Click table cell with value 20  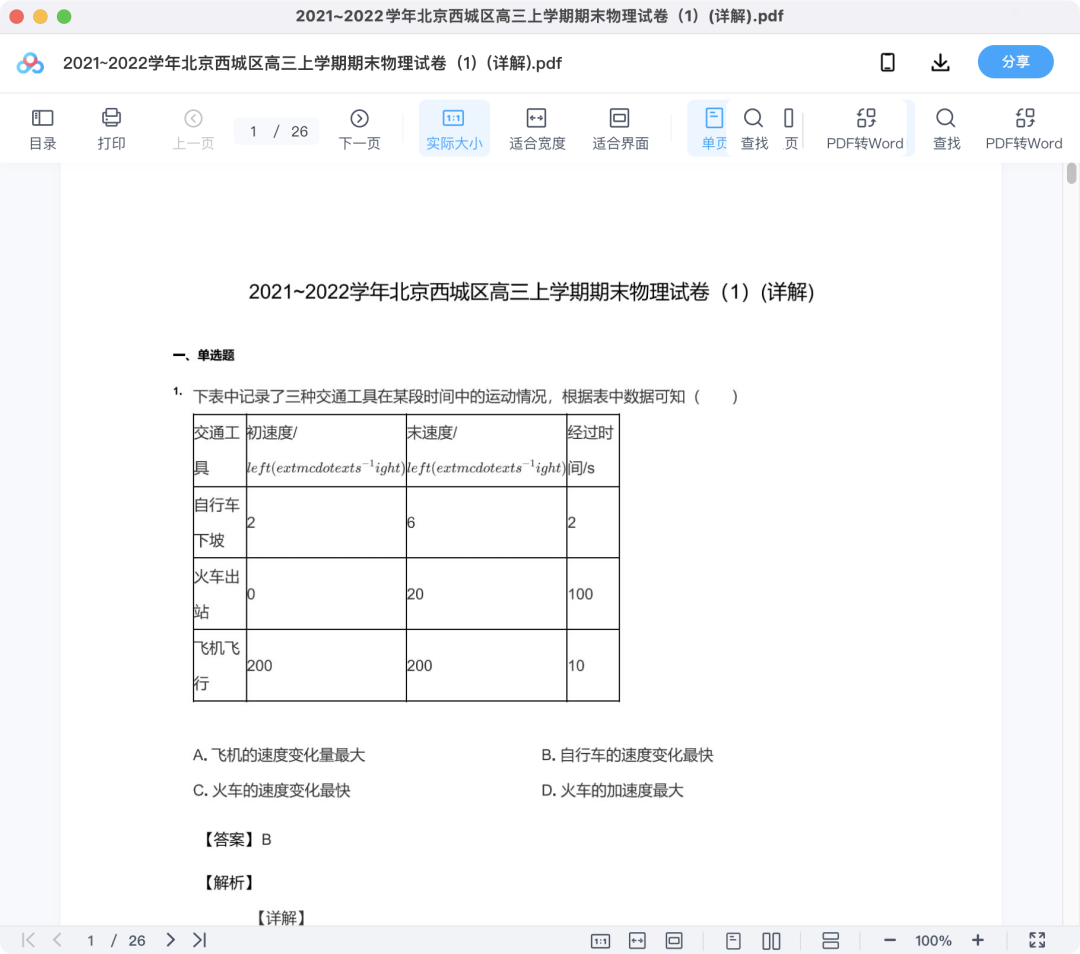[x=486, y=594]
